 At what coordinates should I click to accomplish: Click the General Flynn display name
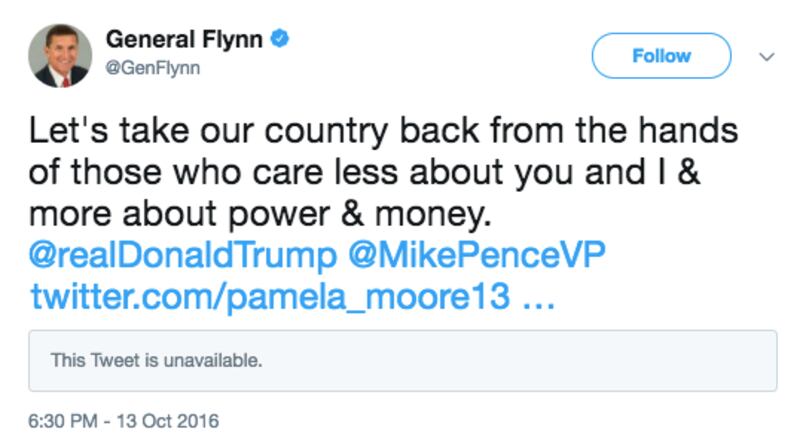186,40
